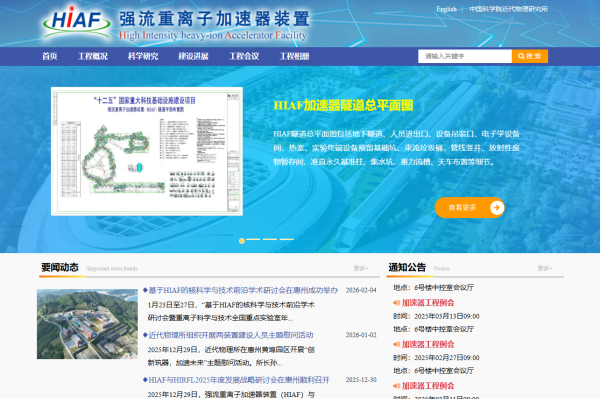Click notice time 2025年02月27日09:00
The height and width of the screenshot is (399, 600).
pos(446,358)
